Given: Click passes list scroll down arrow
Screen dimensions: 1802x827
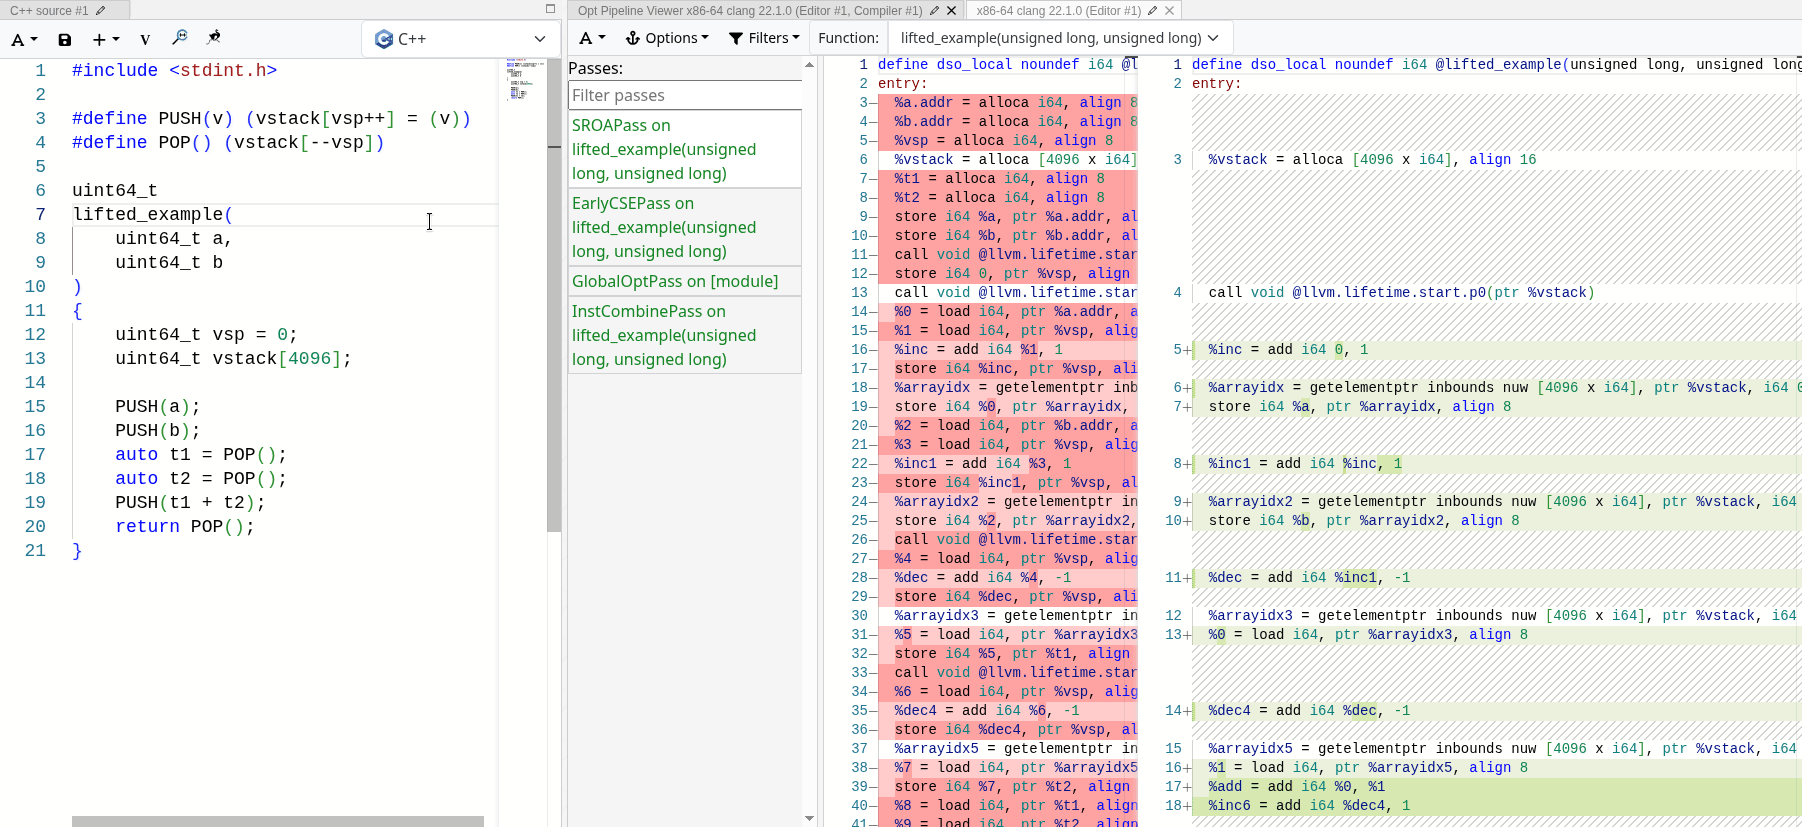Looking at the screenshot, I should pos(809,819).
